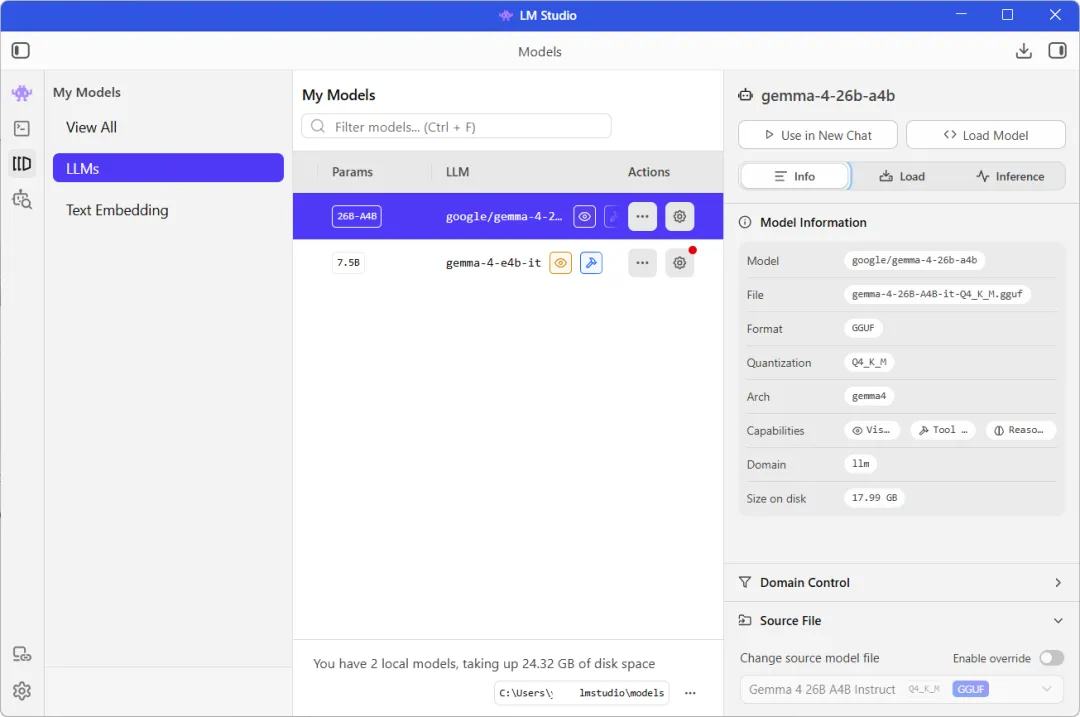1080x717 pixels.
Task: Click the Tool capability badge
Action: tap(943, 430)
